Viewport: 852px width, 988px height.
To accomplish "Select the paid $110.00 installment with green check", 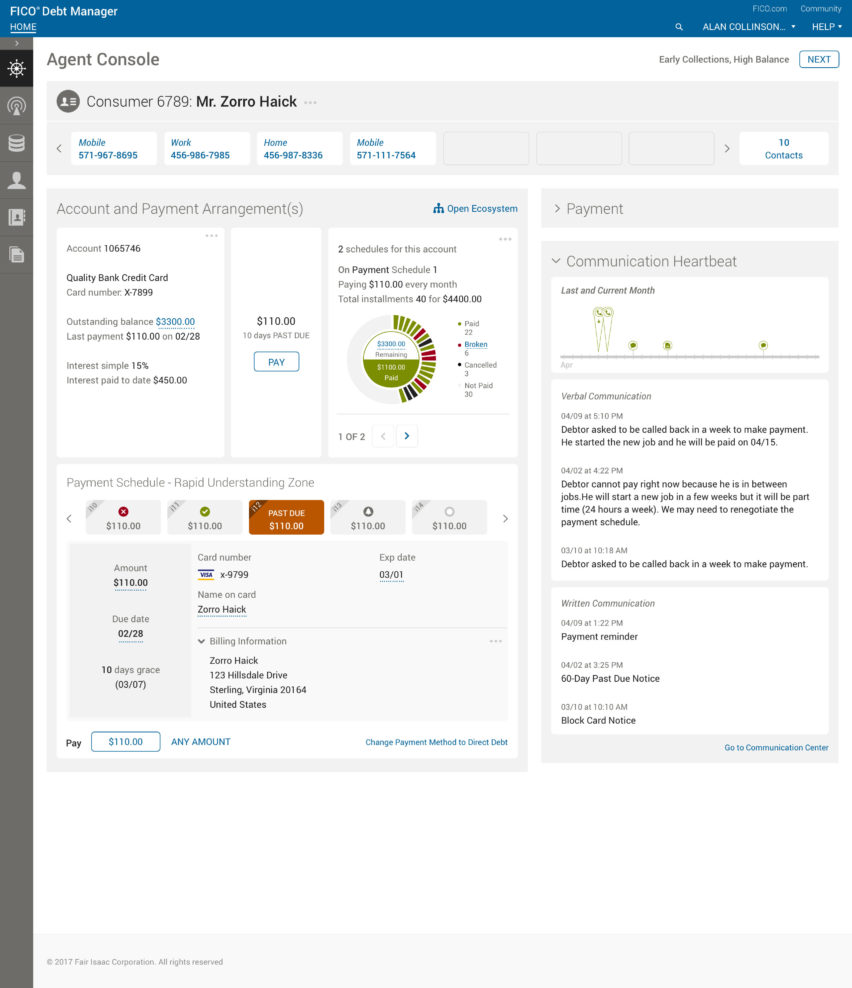I will (204, 518).
